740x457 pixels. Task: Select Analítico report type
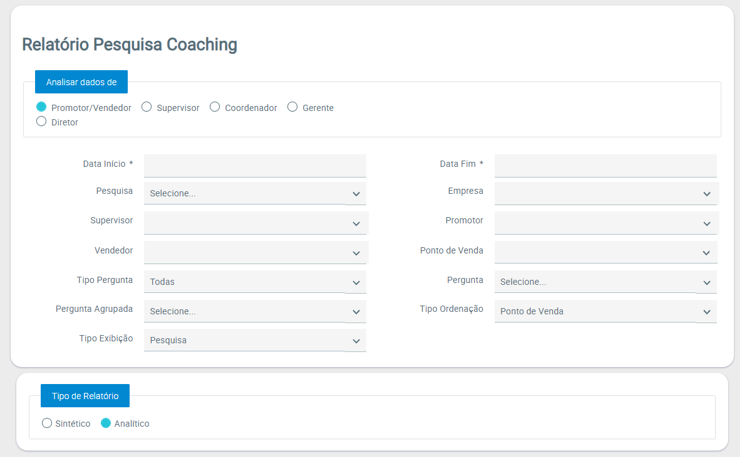coord(106,423)
